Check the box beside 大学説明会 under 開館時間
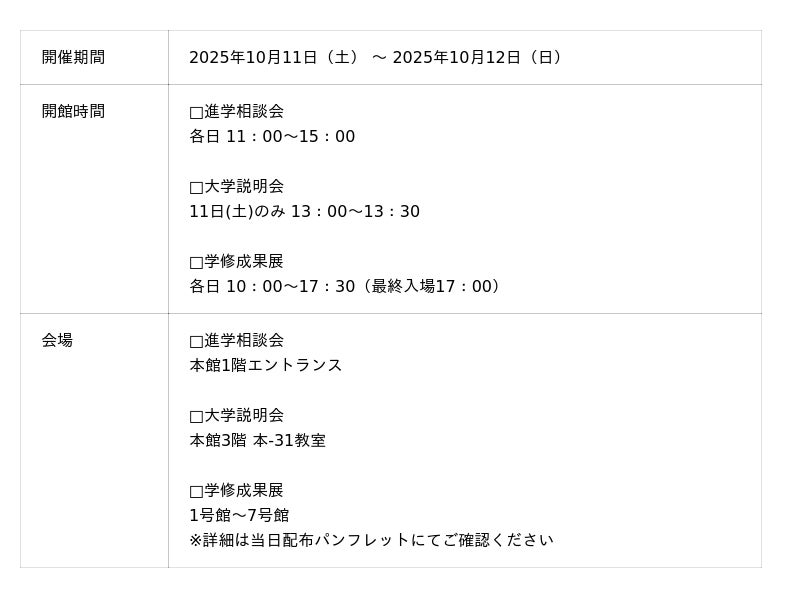This screenshot has width=800, height=598. pyautogui.click(x=196, y=187)
